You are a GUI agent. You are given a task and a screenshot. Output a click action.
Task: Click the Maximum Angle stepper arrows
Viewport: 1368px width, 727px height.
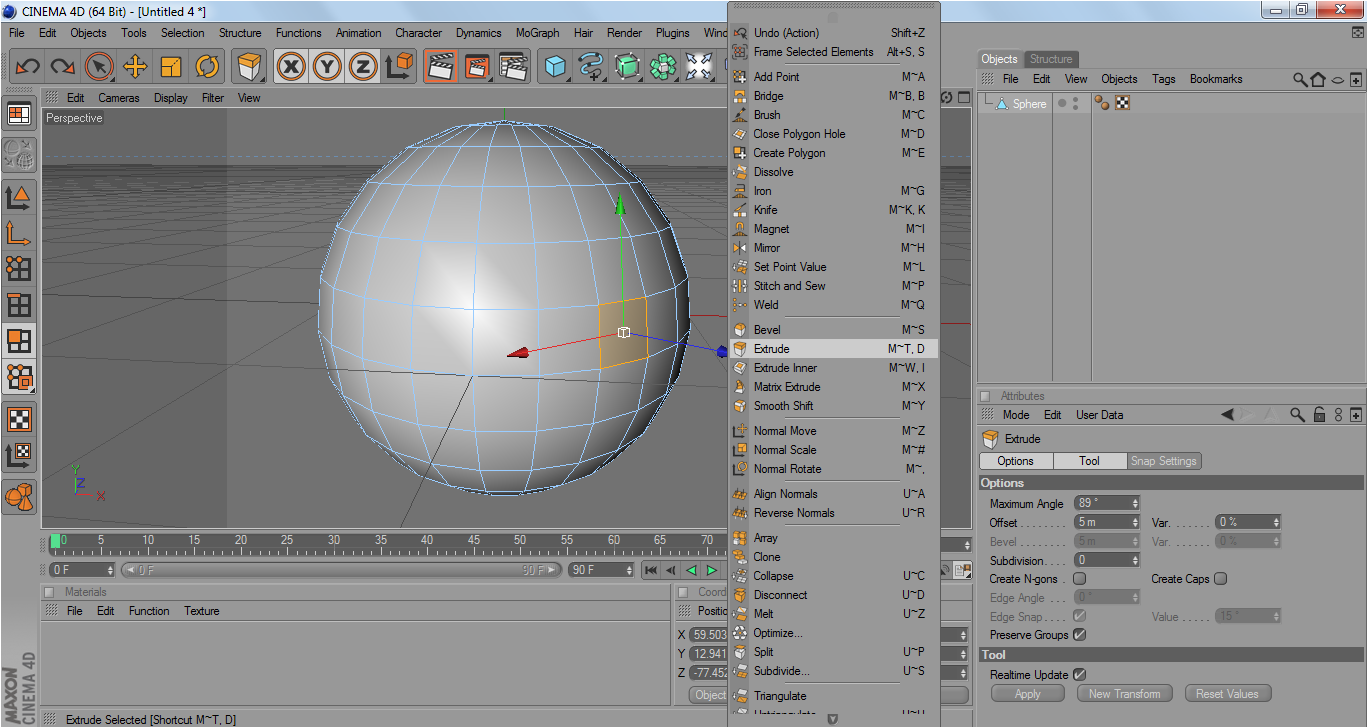click(1135, 504)
